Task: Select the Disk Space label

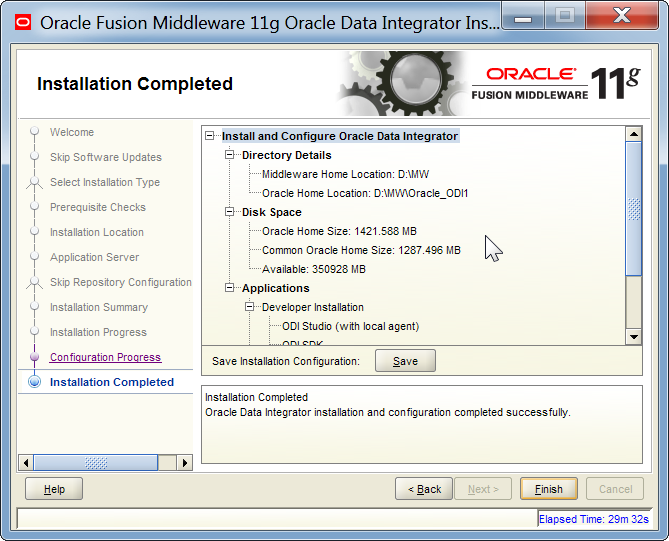Action: (272, 212)
